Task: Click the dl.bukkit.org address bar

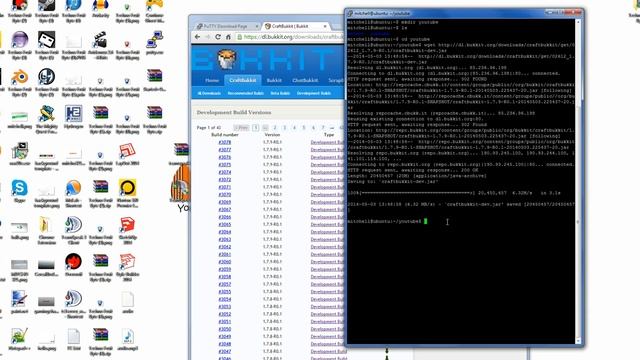Action: 291,37
